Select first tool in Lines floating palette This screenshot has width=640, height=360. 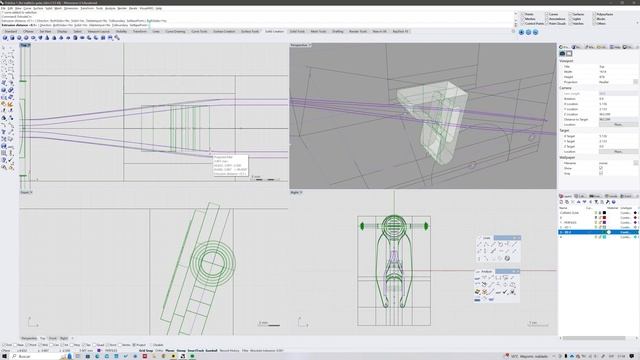click(480, 244)
